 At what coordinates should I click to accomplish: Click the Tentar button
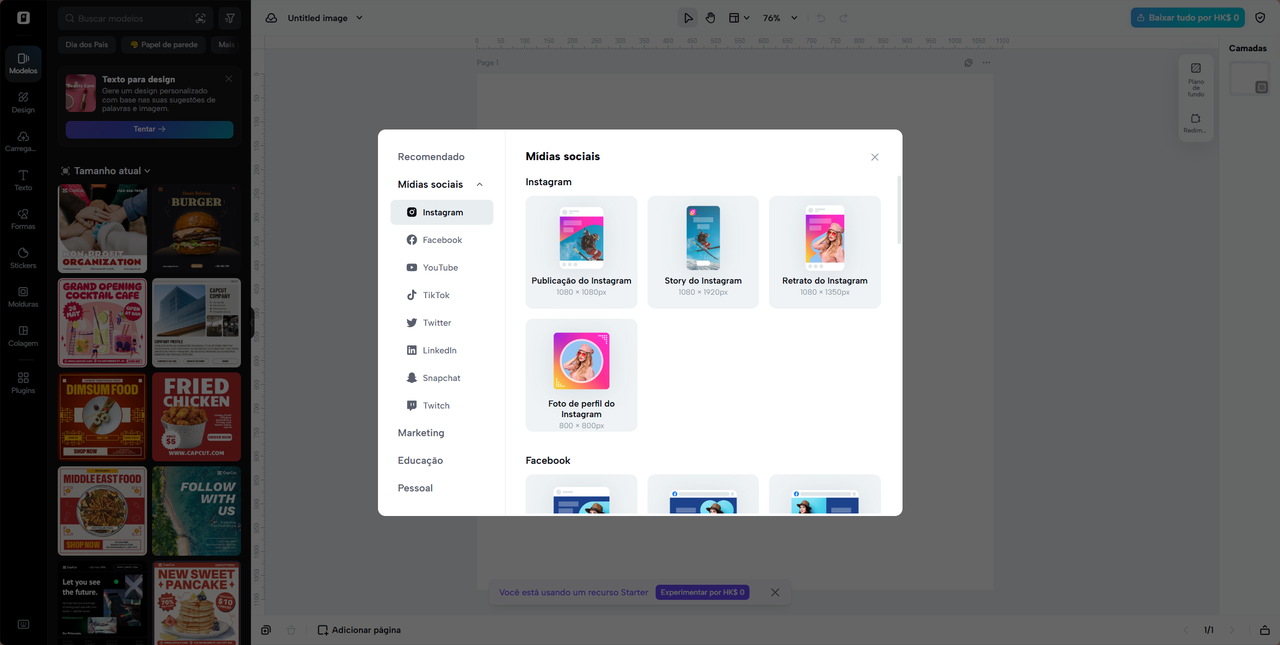(x=149, y=129)
